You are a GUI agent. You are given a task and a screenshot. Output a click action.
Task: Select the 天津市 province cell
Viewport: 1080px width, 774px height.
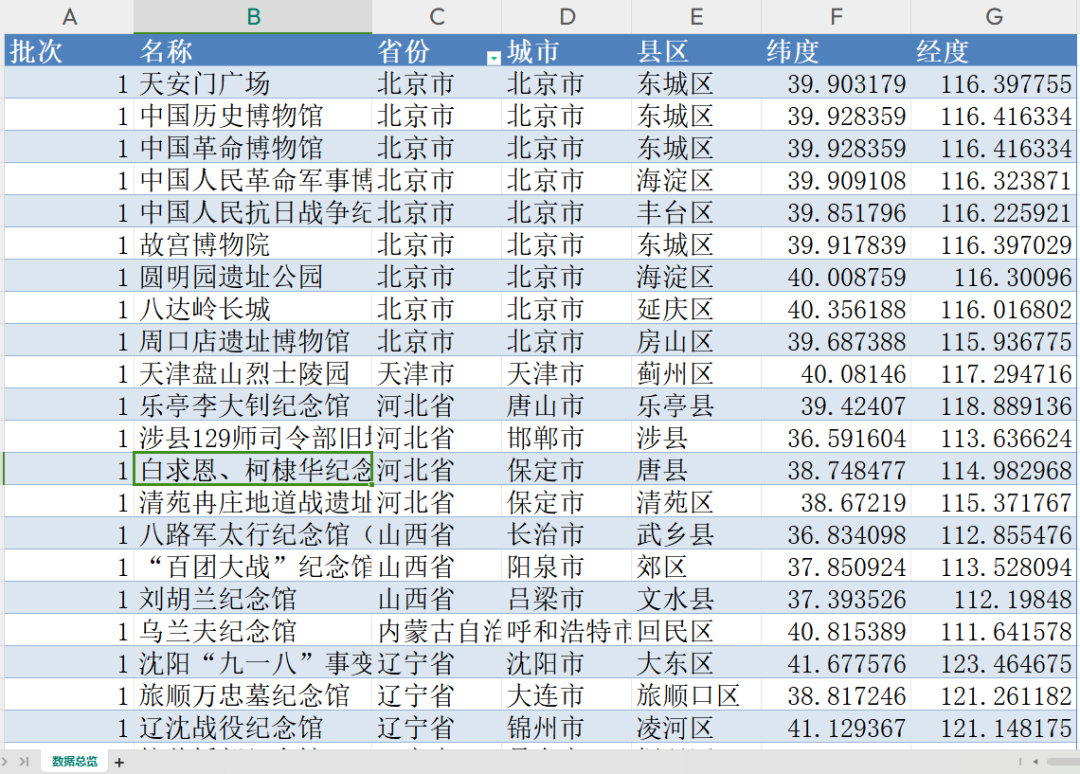(x=437, y=373)
